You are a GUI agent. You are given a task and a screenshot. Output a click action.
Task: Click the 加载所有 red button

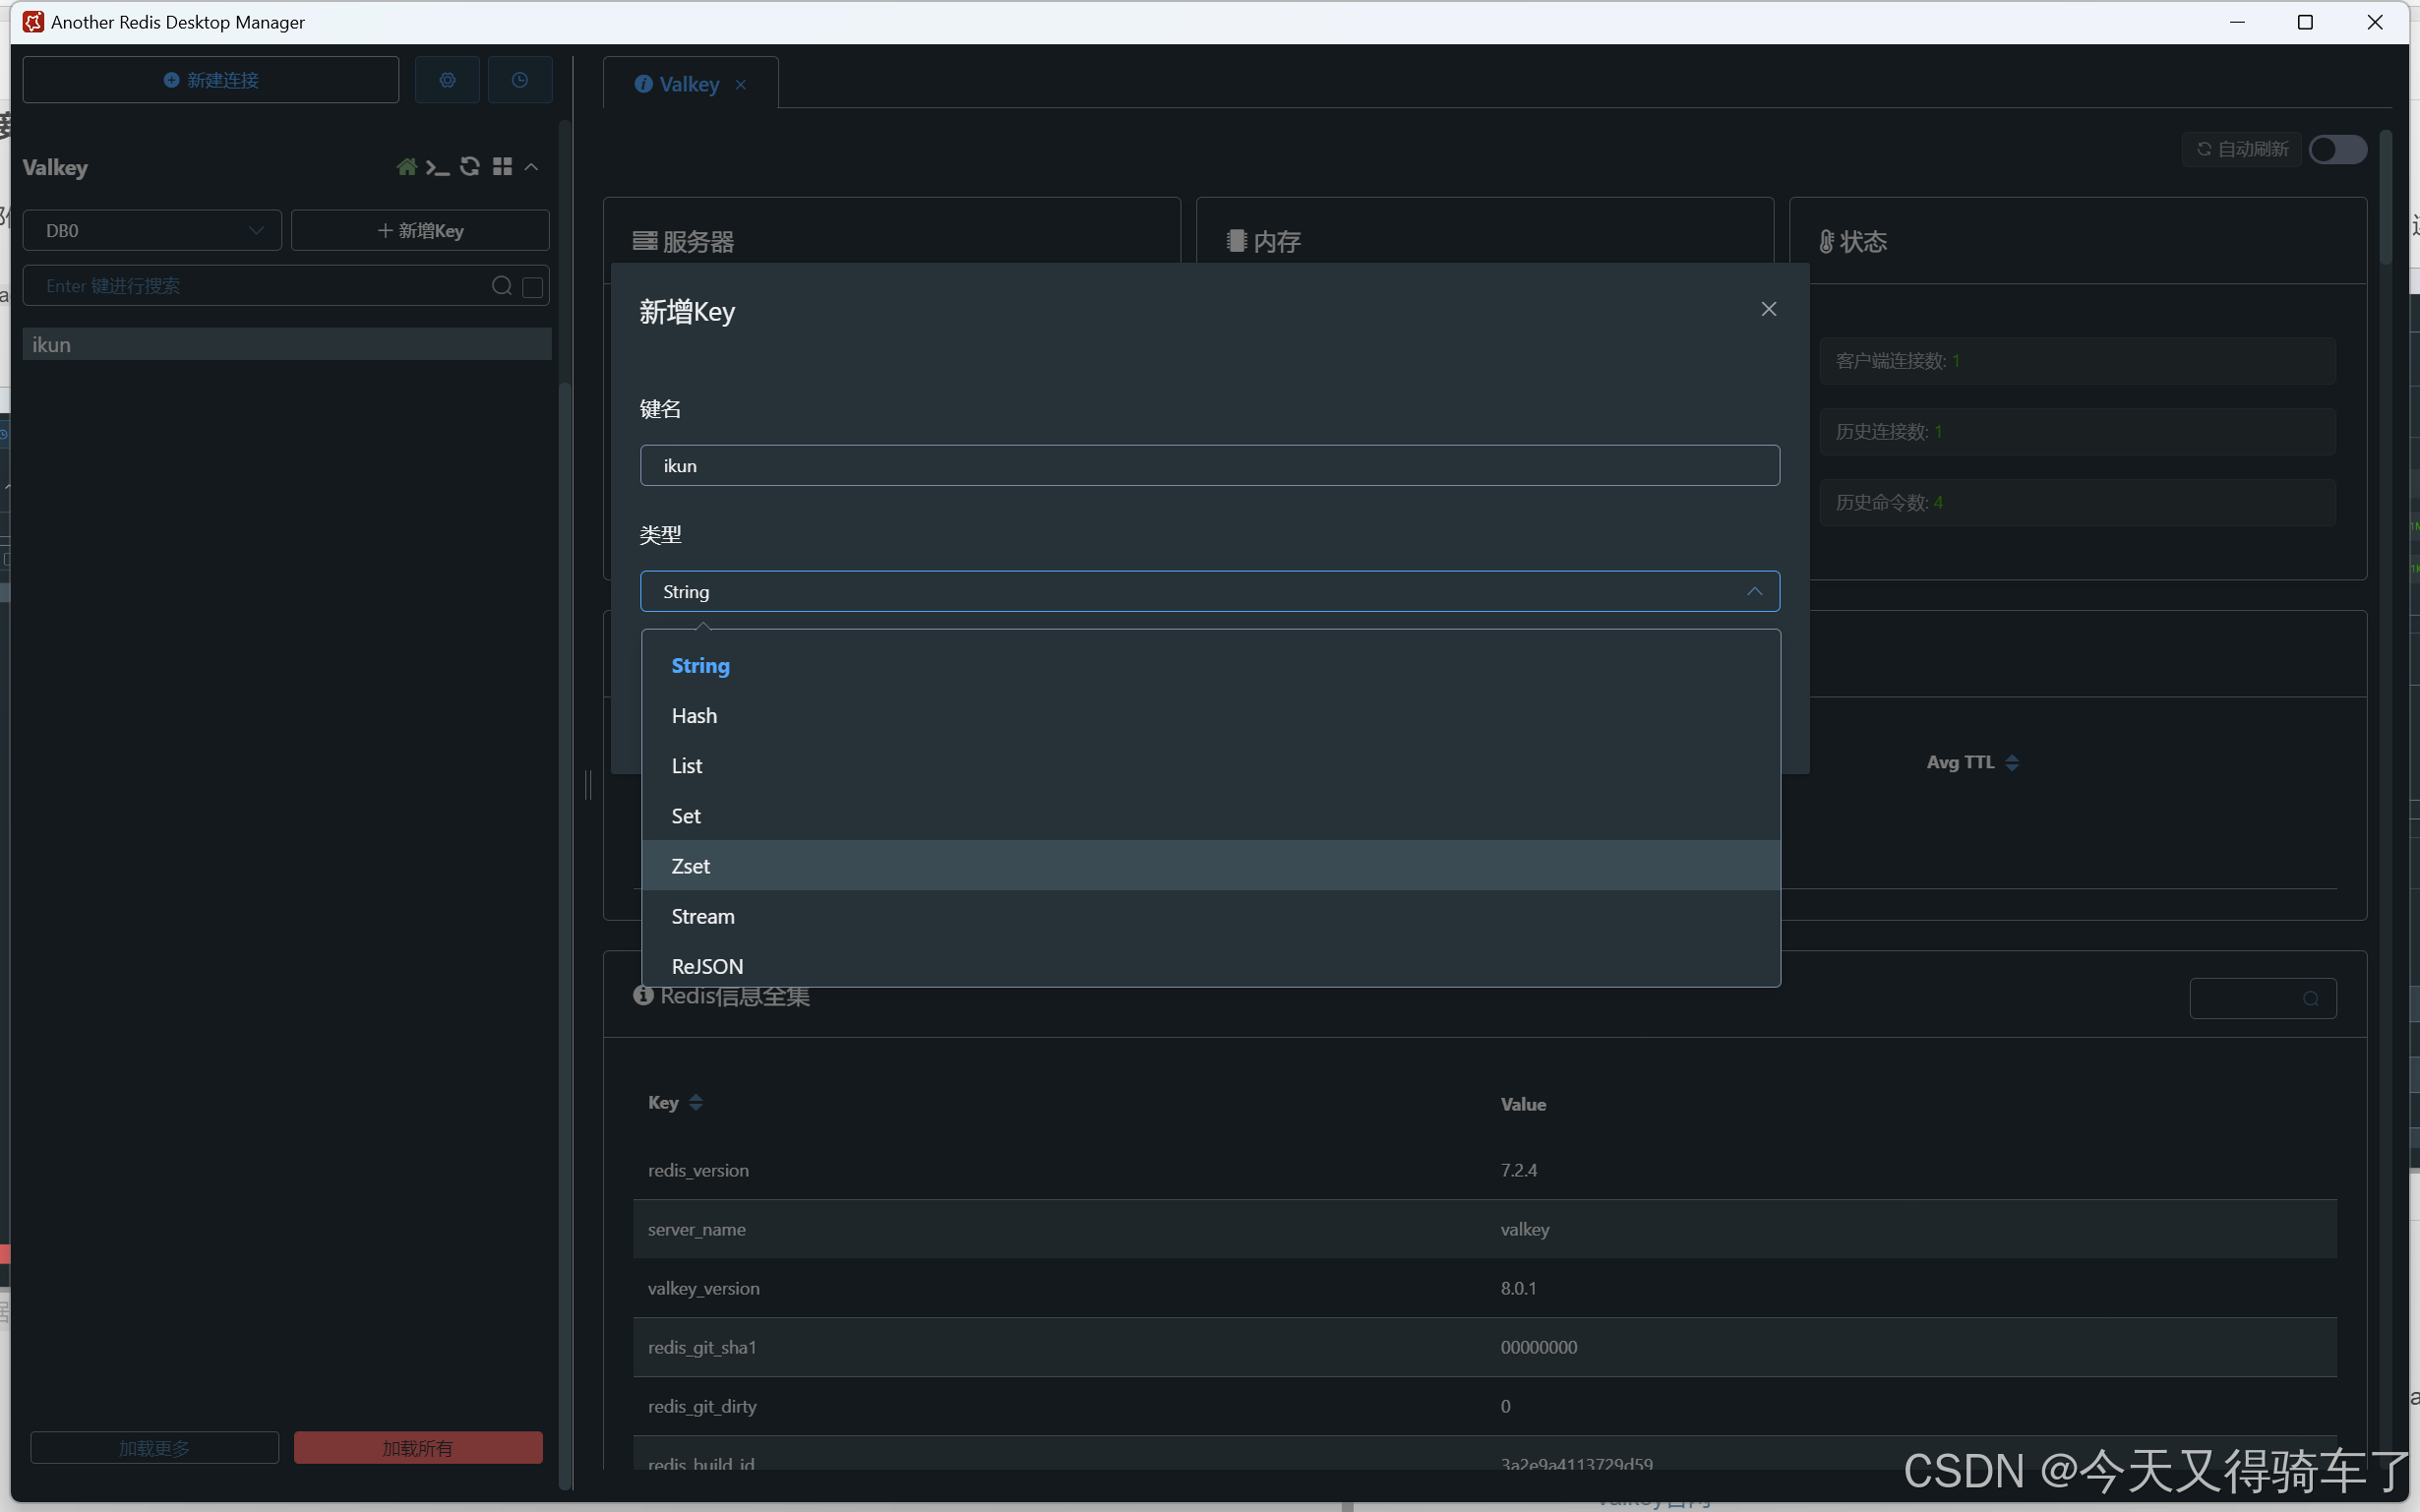pos(418,1447)
